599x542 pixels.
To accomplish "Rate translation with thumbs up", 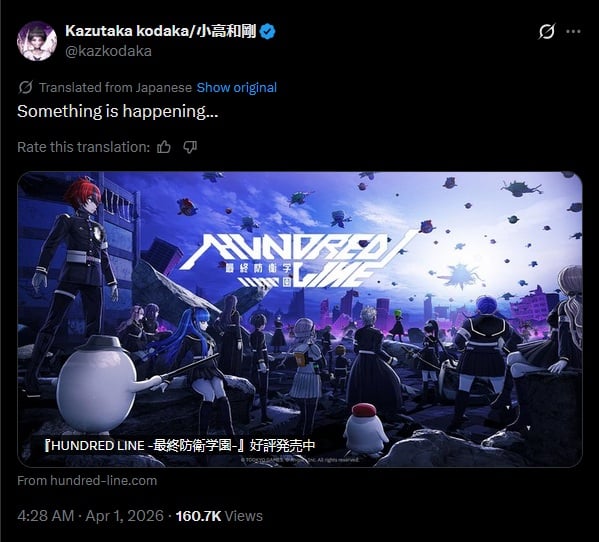I will tap(164, 147).
